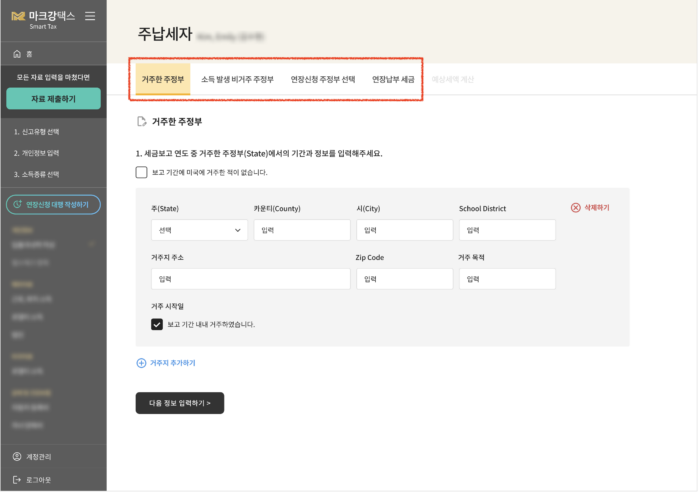
Task: Click the 로그아웃 logout icon
Action: (17, 480)
